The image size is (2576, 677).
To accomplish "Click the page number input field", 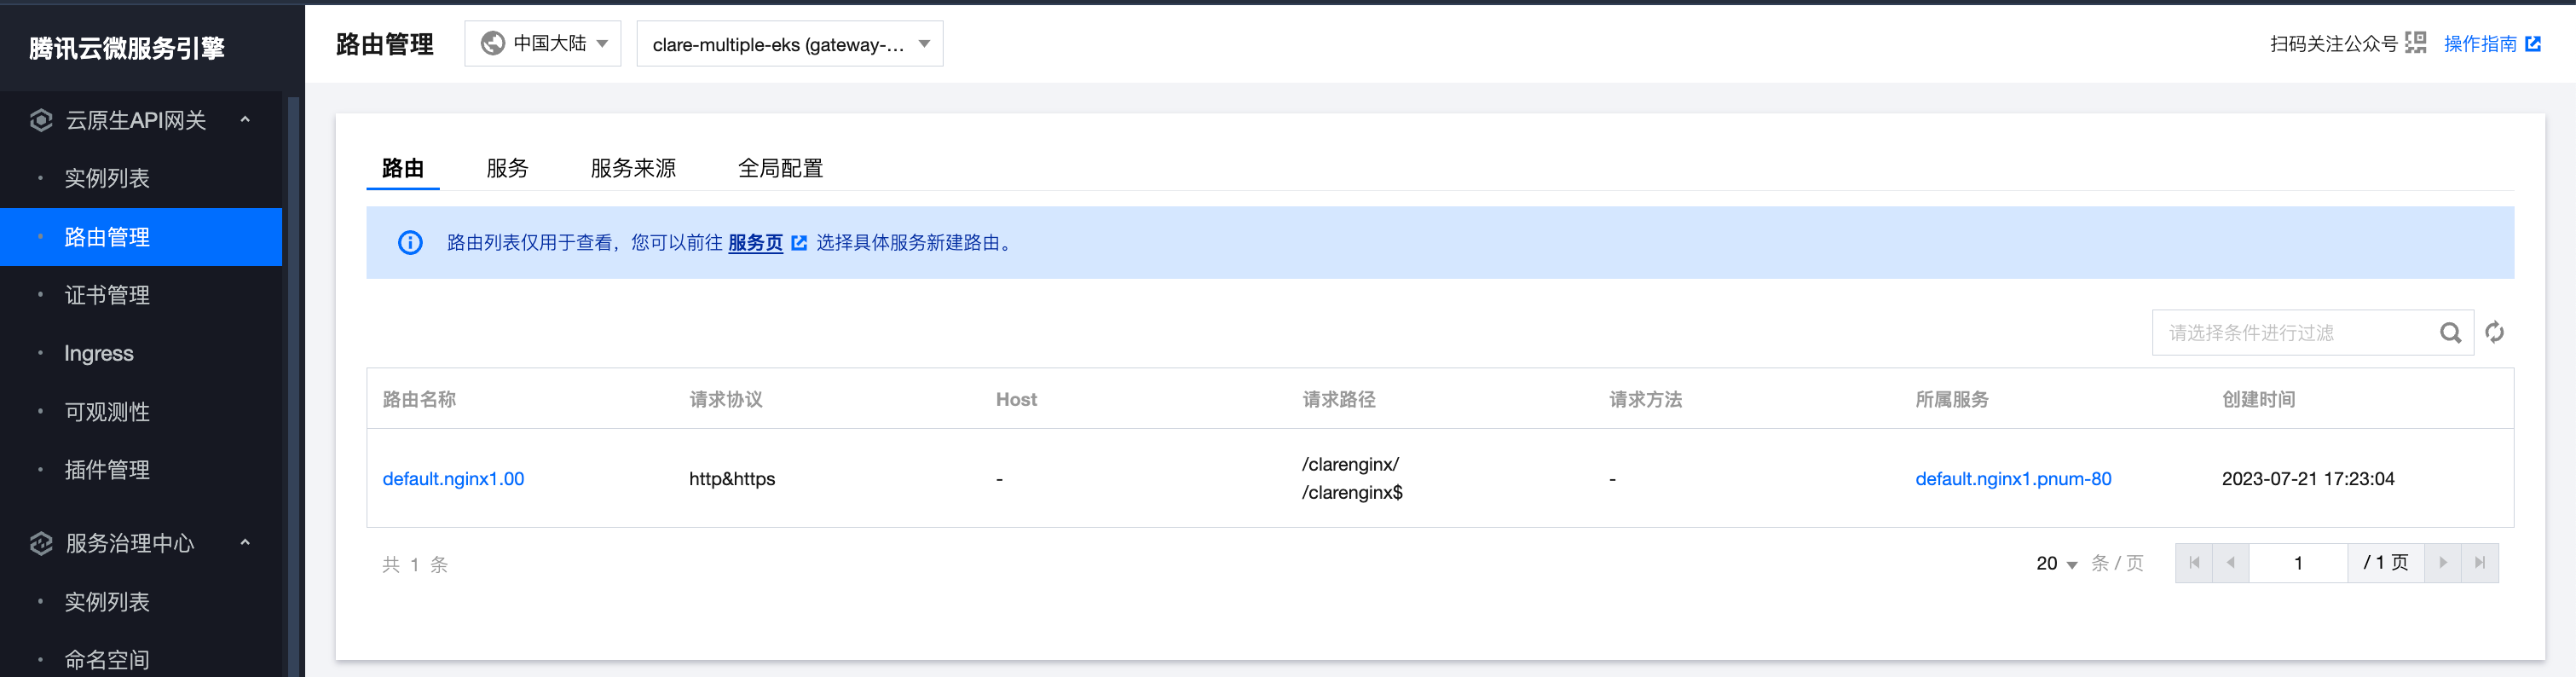I will 2298,563.
